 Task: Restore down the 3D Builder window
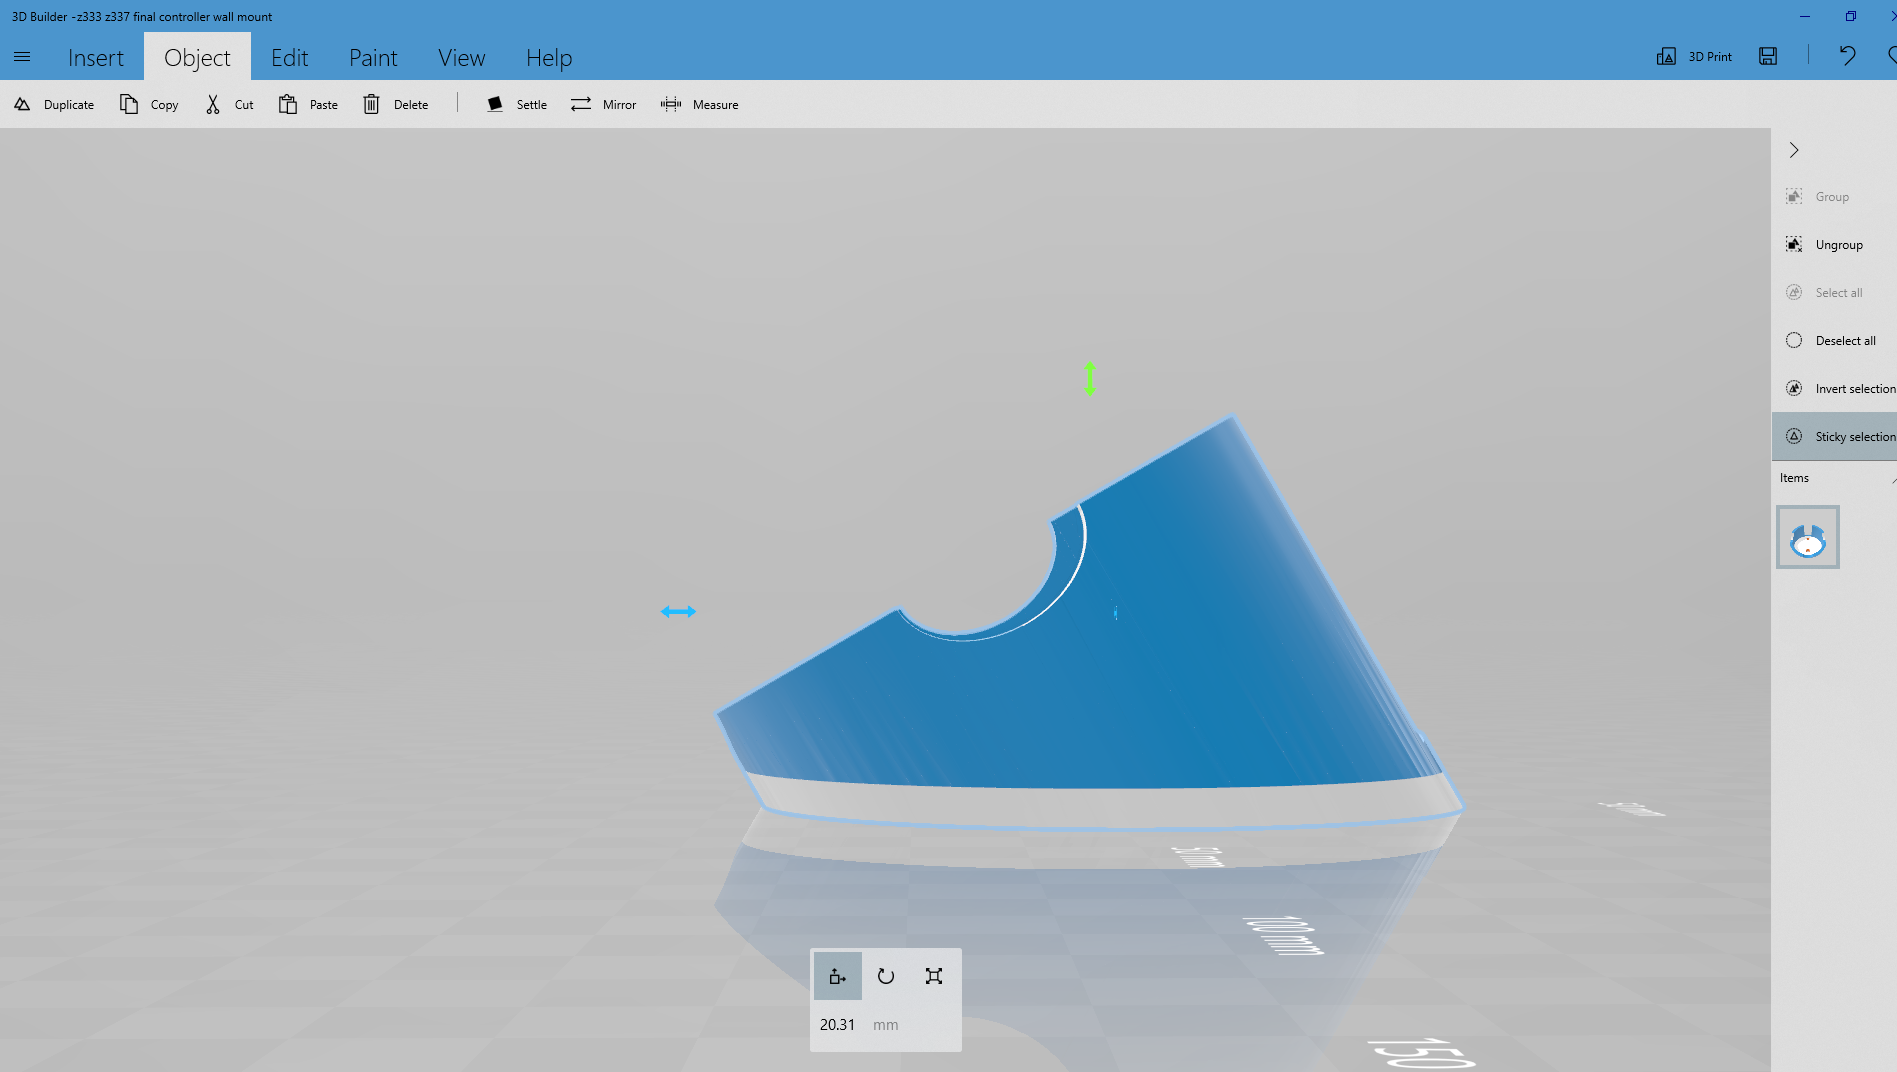click(1851, 16)
